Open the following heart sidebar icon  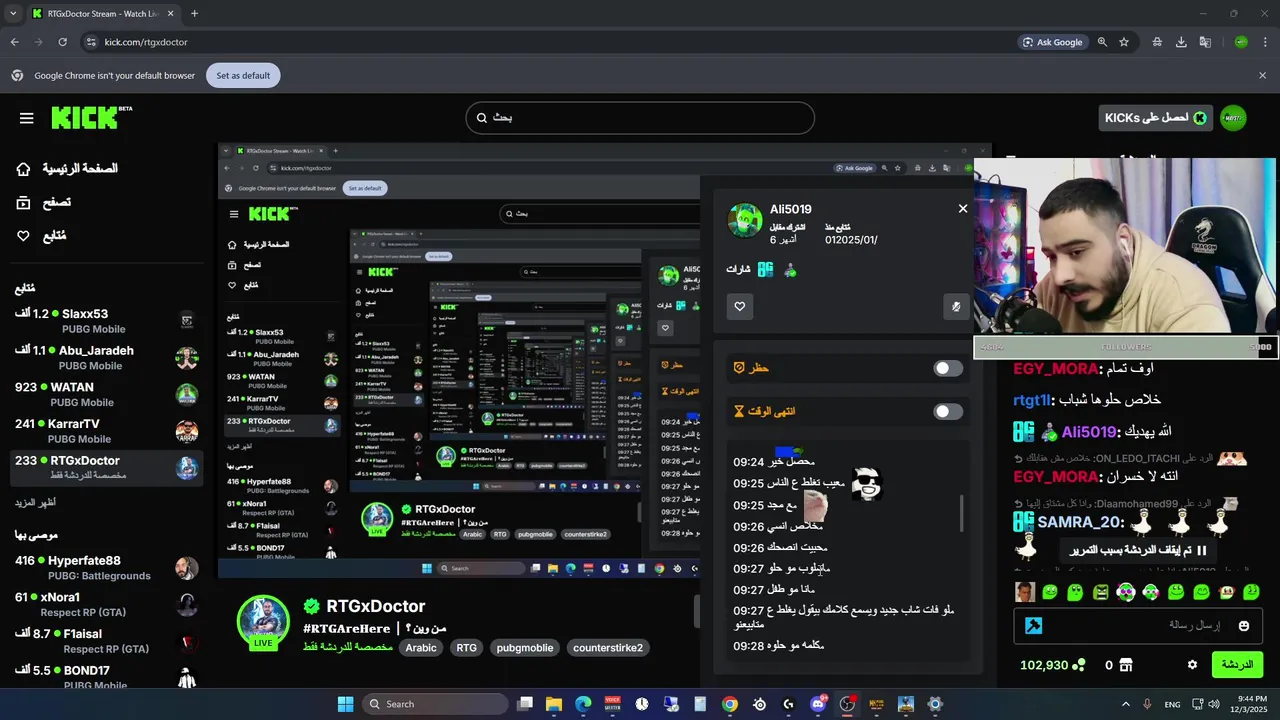(23, 236)
